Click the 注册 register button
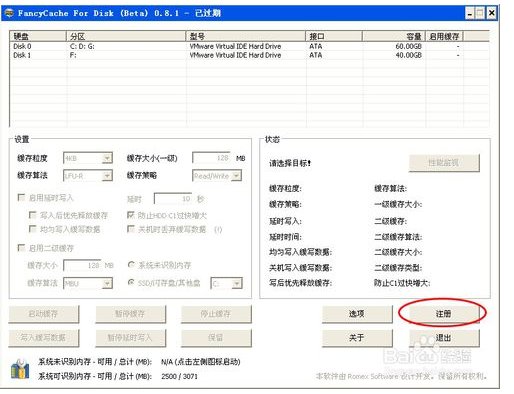The width and height of the screenshot is (514, 394). [x=443, y=314]
